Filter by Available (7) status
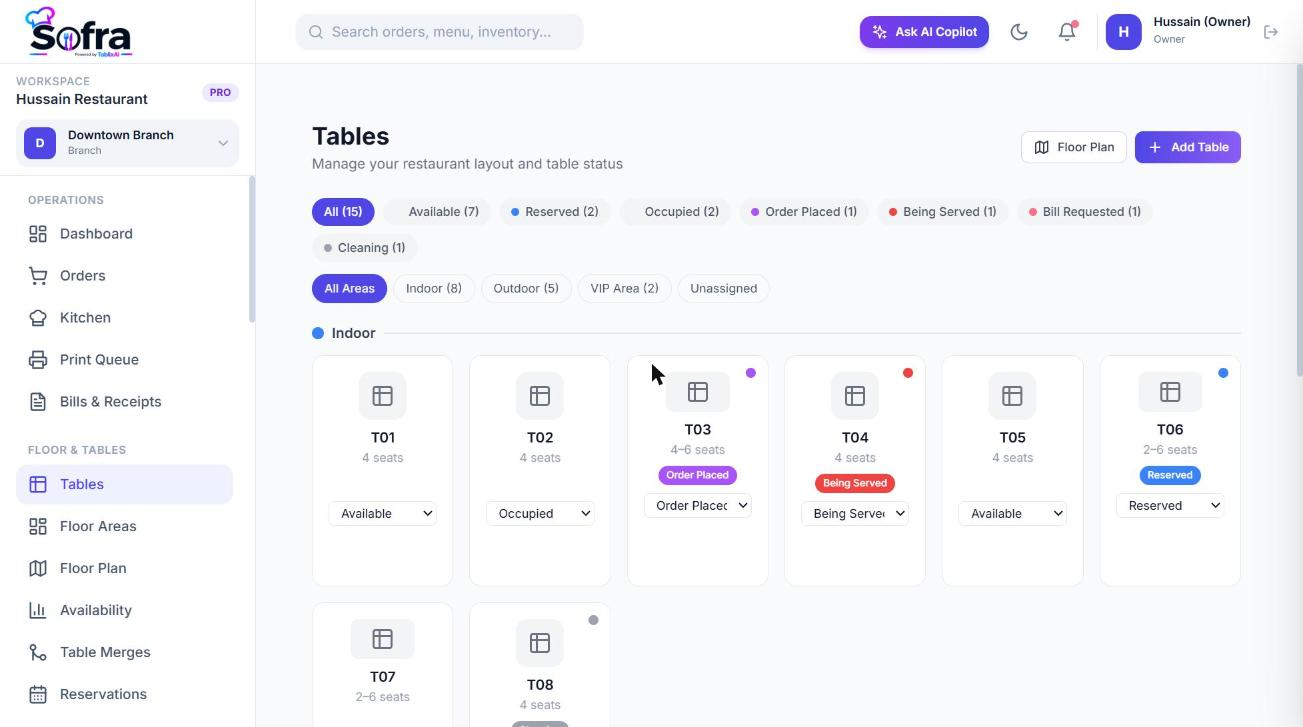The width and height of the screenshot is (1303, 727). click(x=437, y=212)
